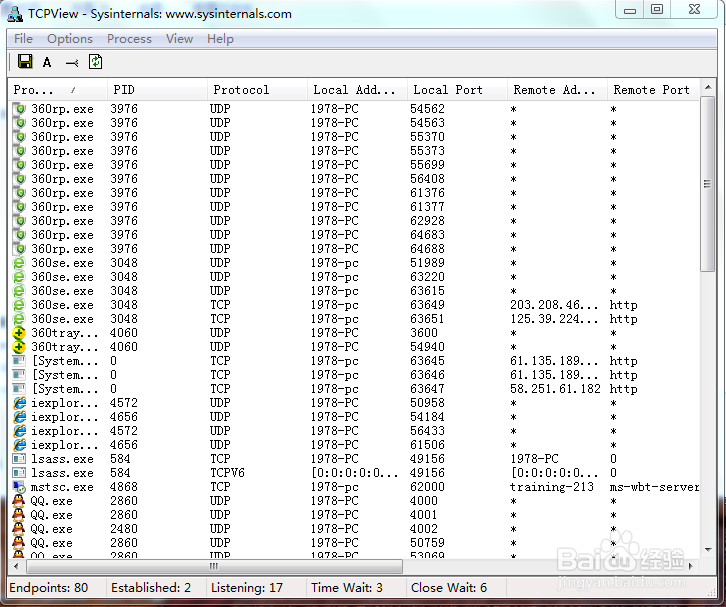
Task: Click Time Wait: 3 in status bar
Action: [x=347, y=588]
